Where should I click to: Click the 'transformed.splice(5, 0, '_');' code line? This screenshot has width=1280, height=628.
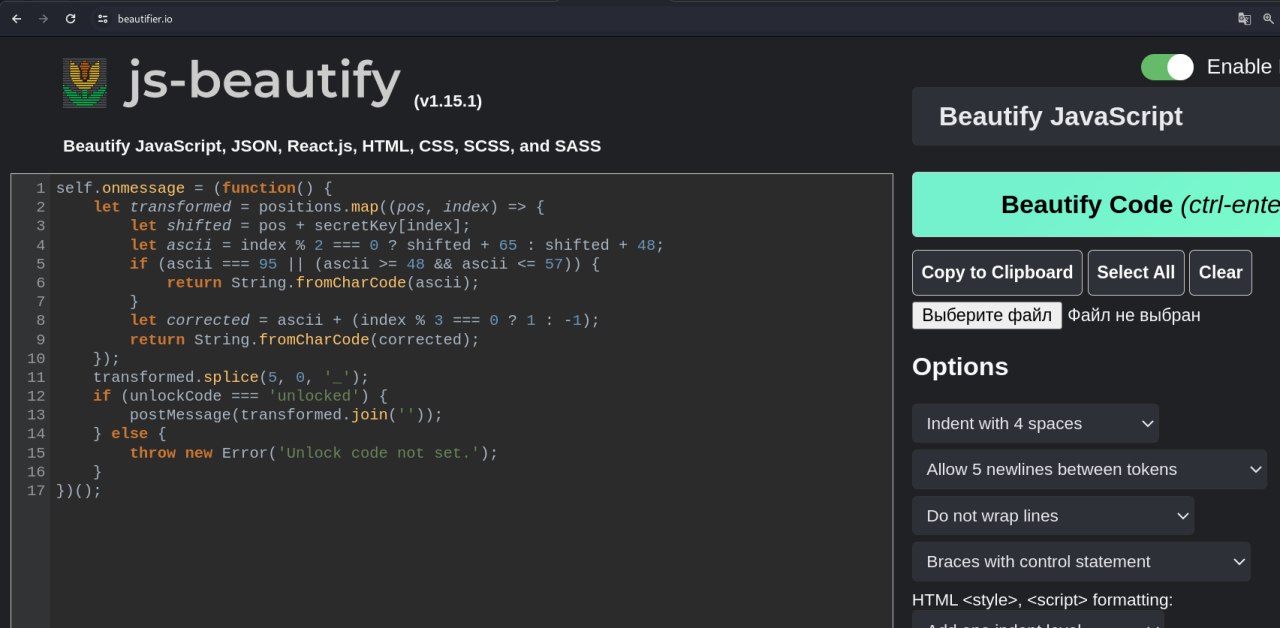[231, 377]
